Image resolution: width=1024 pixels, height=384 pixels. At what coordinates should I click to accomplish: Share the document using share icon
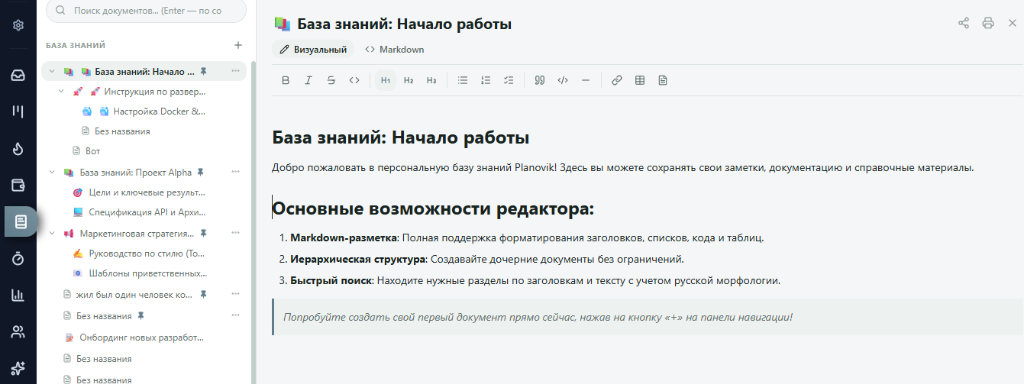pos(963,24)
